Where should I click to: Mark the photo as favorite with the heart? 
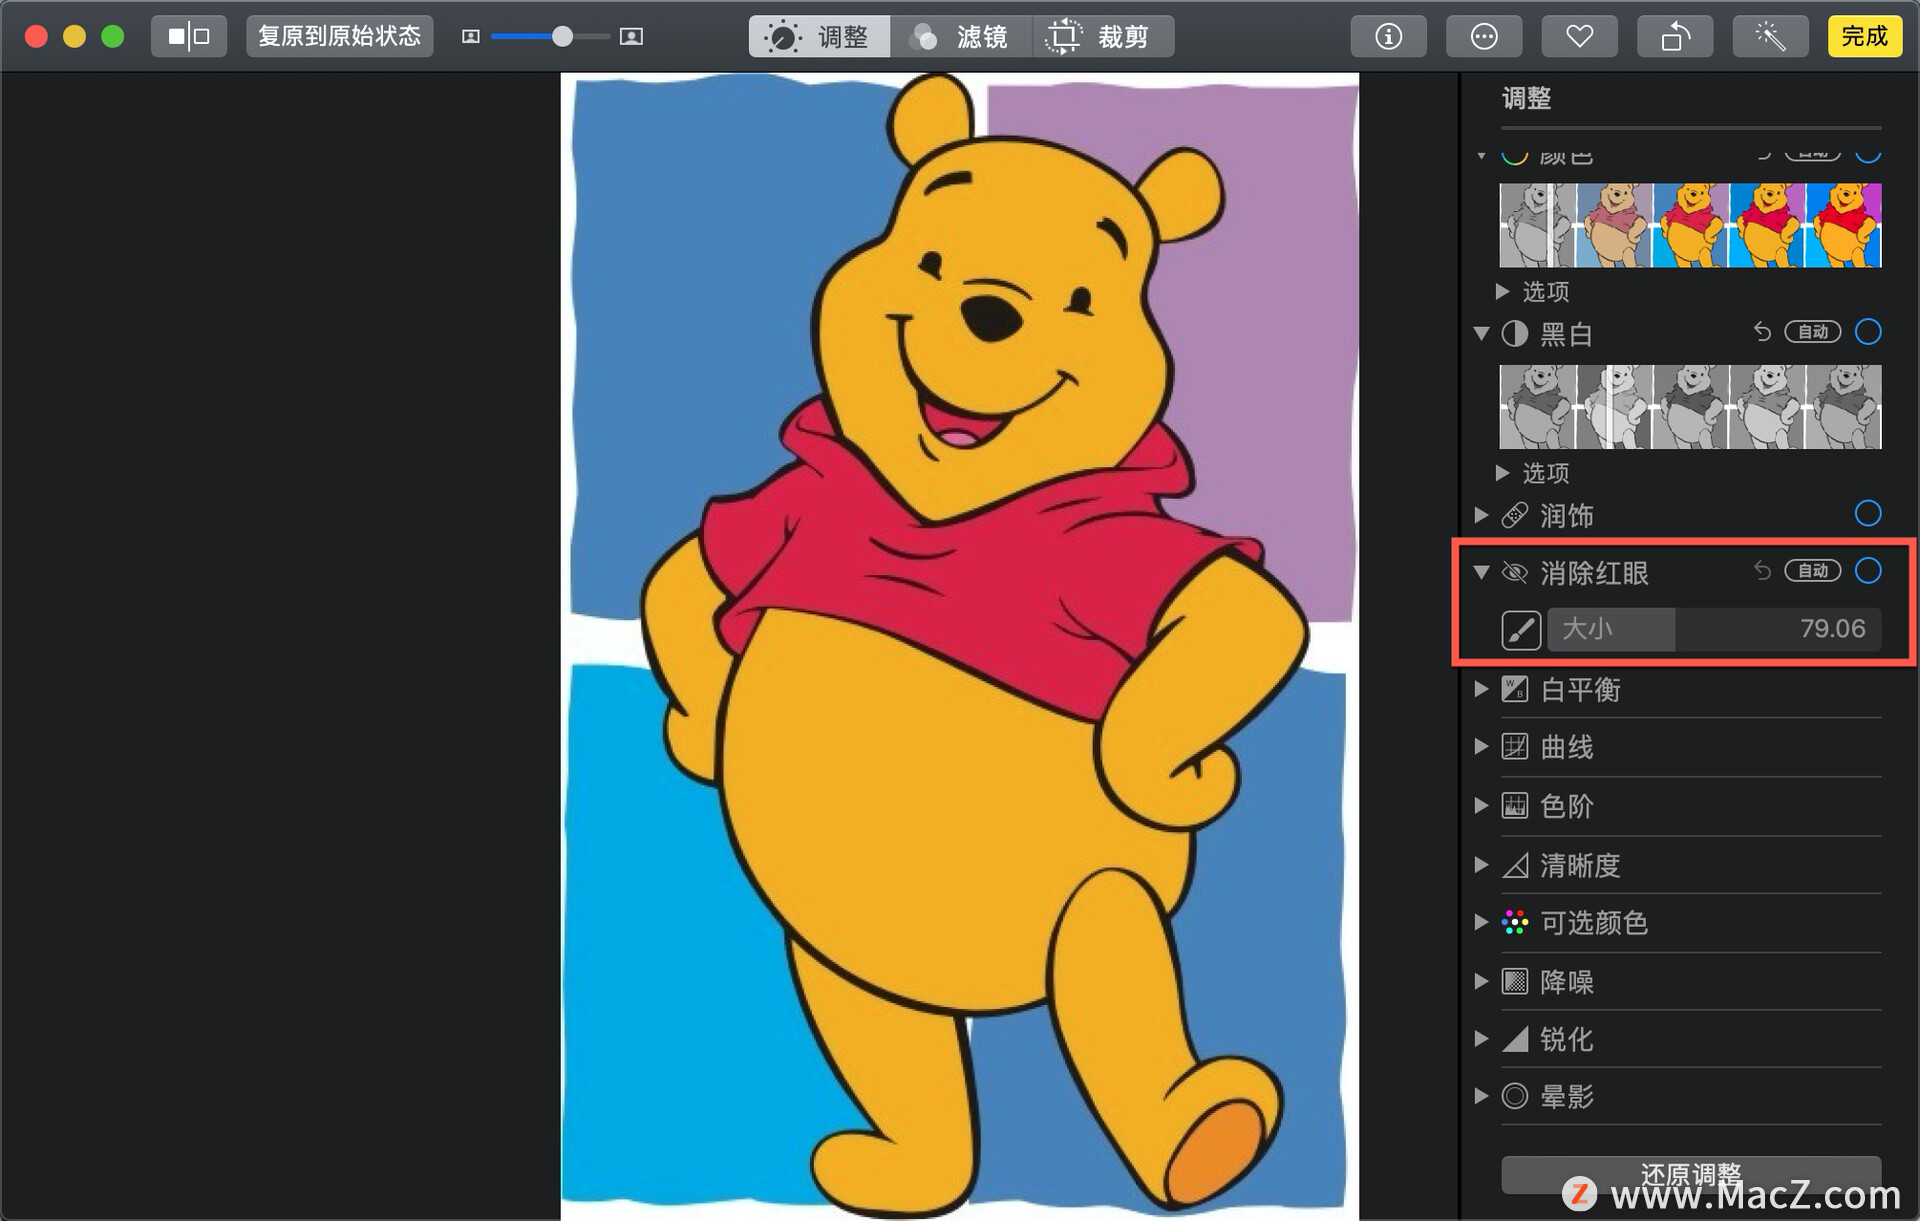point(1579,37)
